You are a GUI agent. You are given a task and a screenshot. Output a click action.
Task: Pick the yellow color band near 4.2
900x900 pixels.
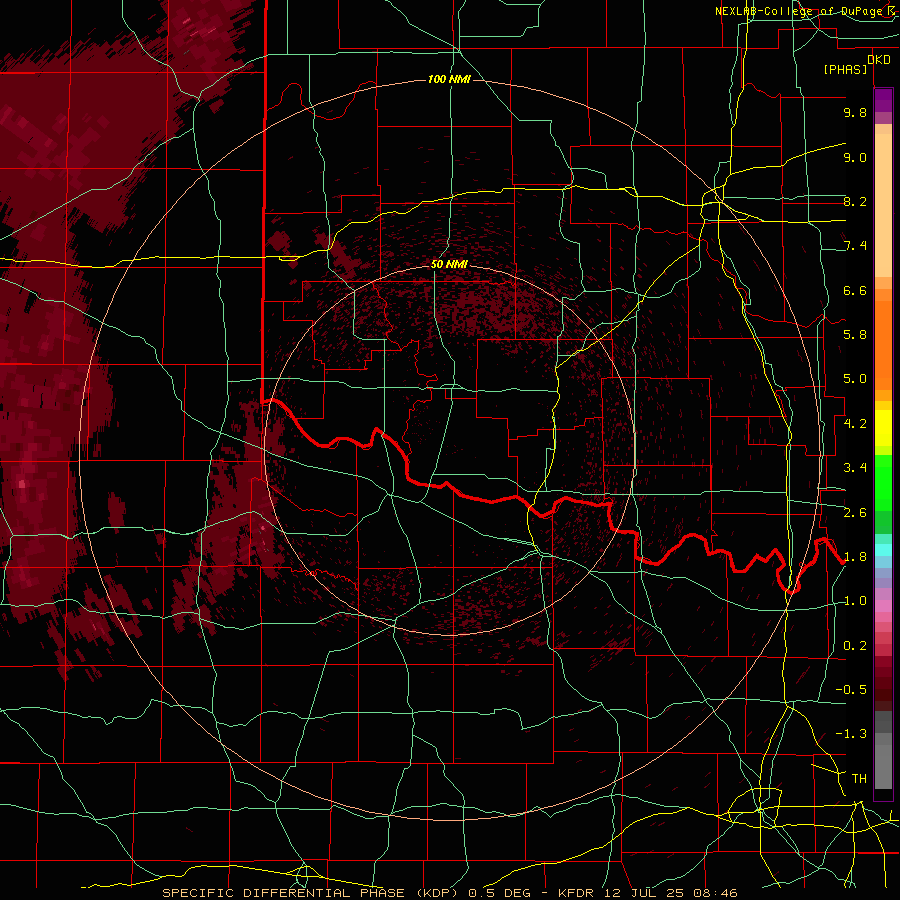(x=883, y=428)
